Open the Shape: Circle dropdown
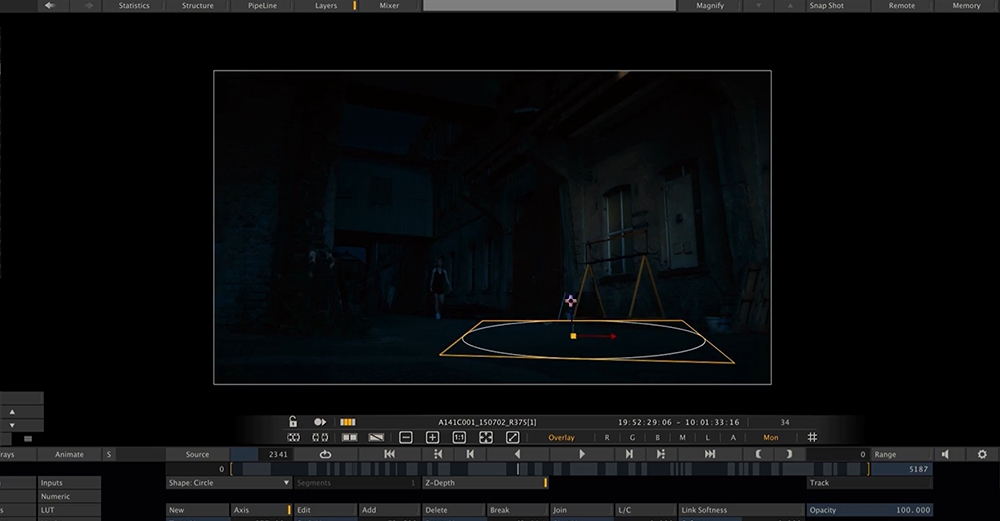 point(228,483)
